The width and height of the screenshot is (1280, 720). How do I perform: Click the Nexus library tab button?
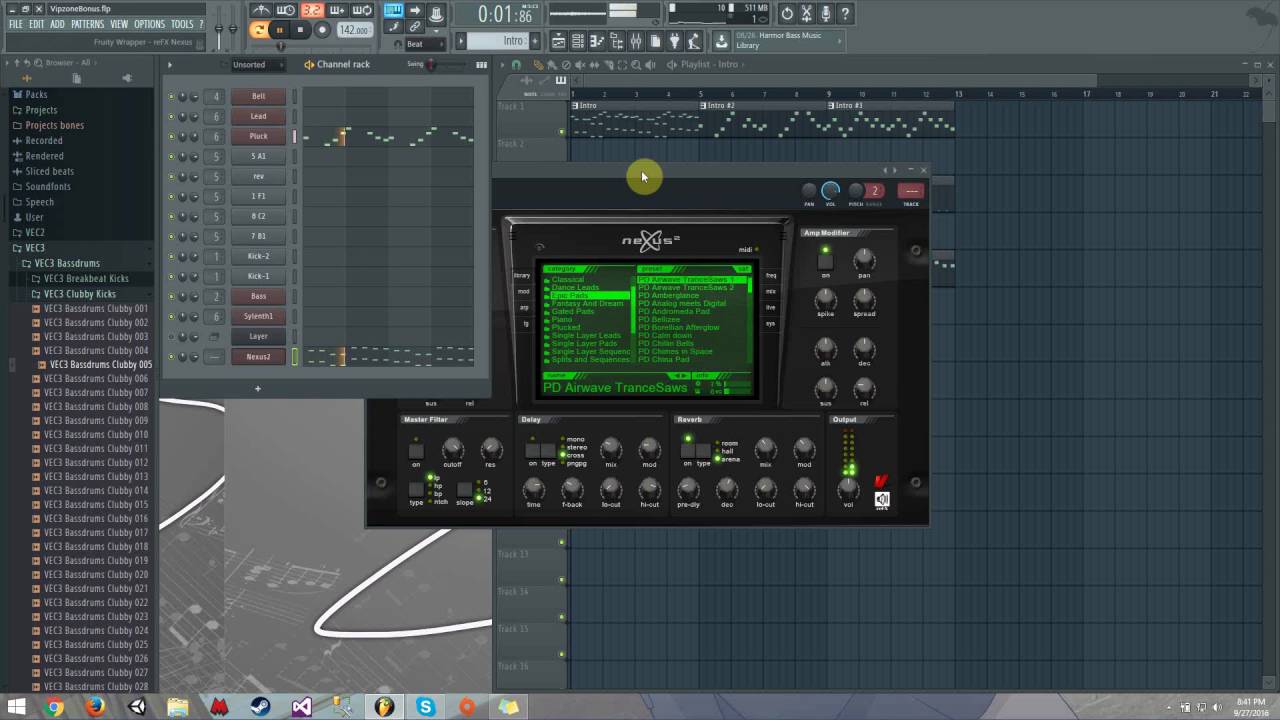coord(522,275)
